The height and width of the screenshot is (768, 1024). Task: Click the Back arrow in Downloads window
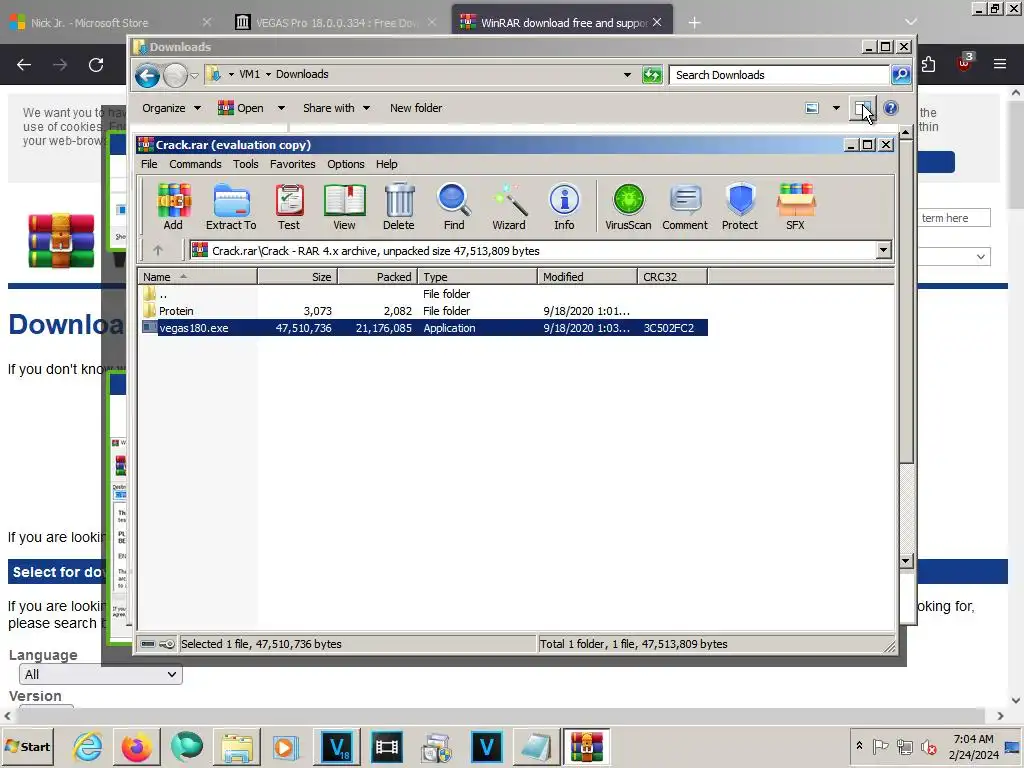tap(148, 76)
